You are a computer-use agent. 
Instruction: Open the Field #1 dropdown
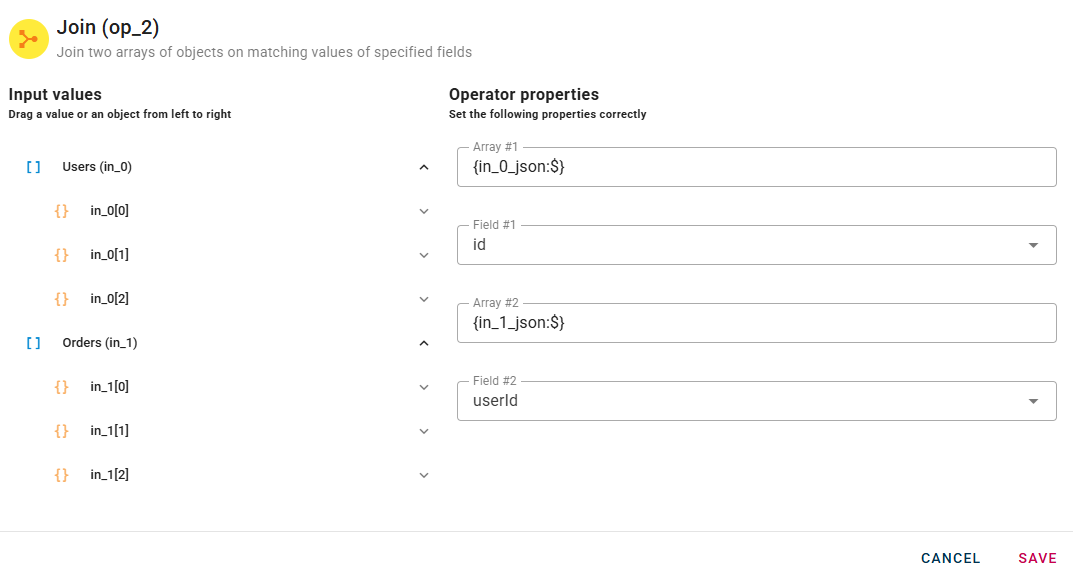(x=1033, y=245)
